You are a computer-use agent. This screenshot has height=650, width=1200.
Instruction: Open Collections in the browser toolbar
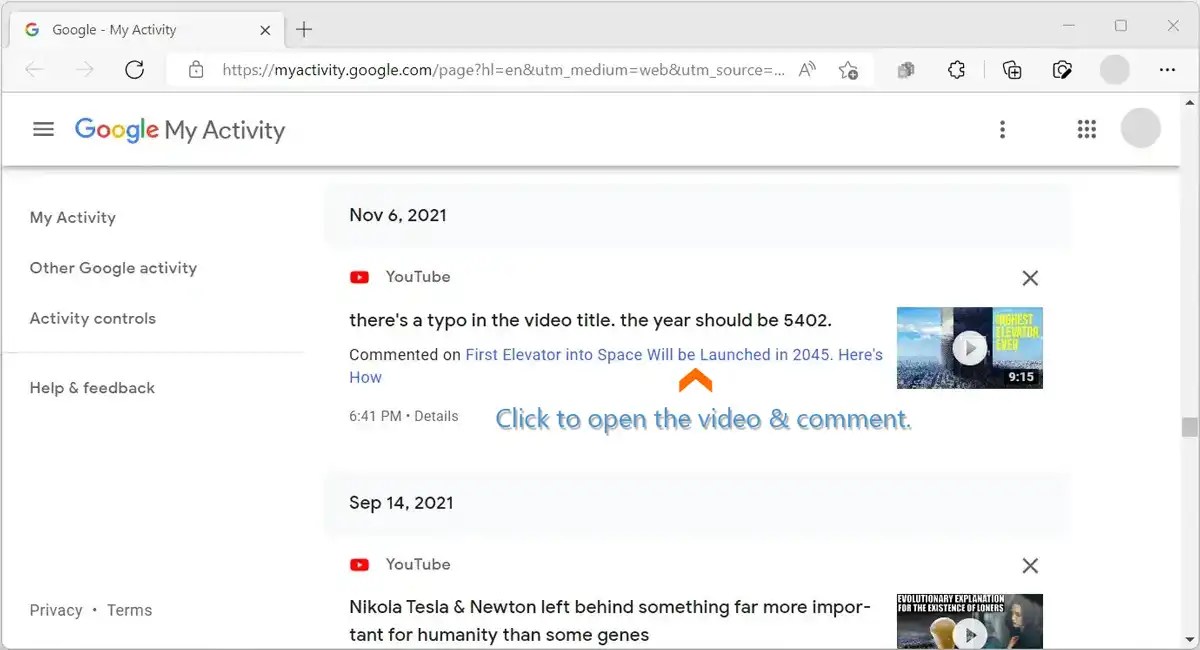pos(1011,70)
